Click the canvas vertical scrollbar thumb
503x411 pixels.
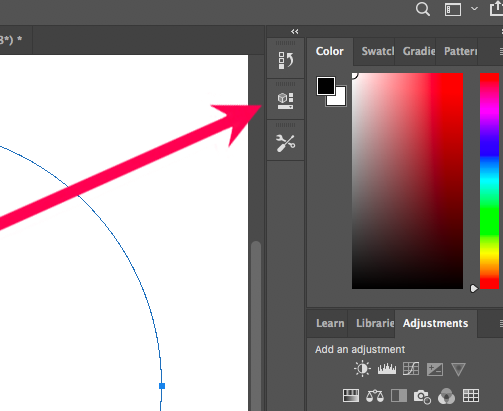tap(256, 326)
